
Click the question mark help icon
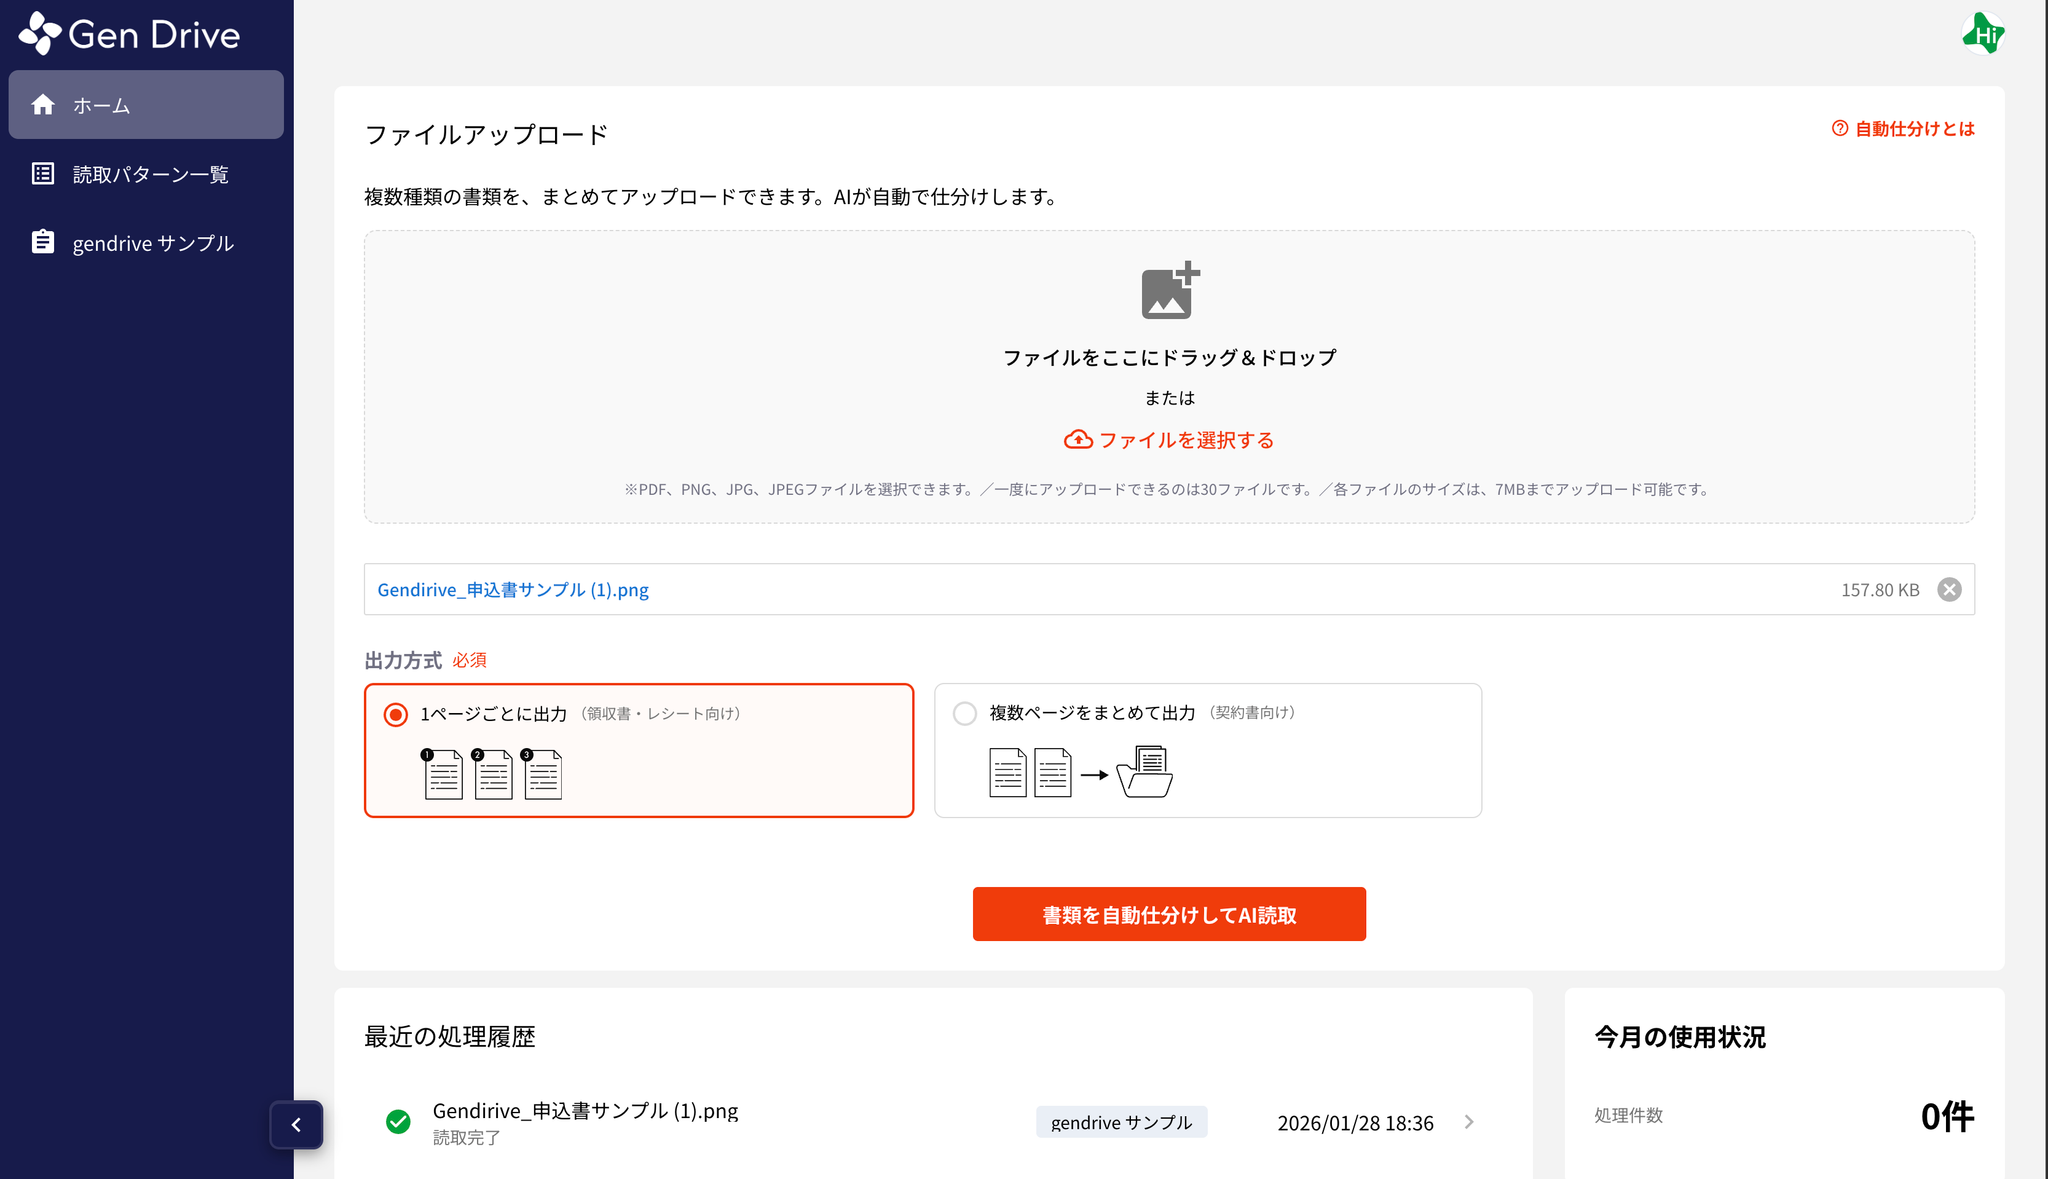pyautogui.click(x=1840, y=129)
